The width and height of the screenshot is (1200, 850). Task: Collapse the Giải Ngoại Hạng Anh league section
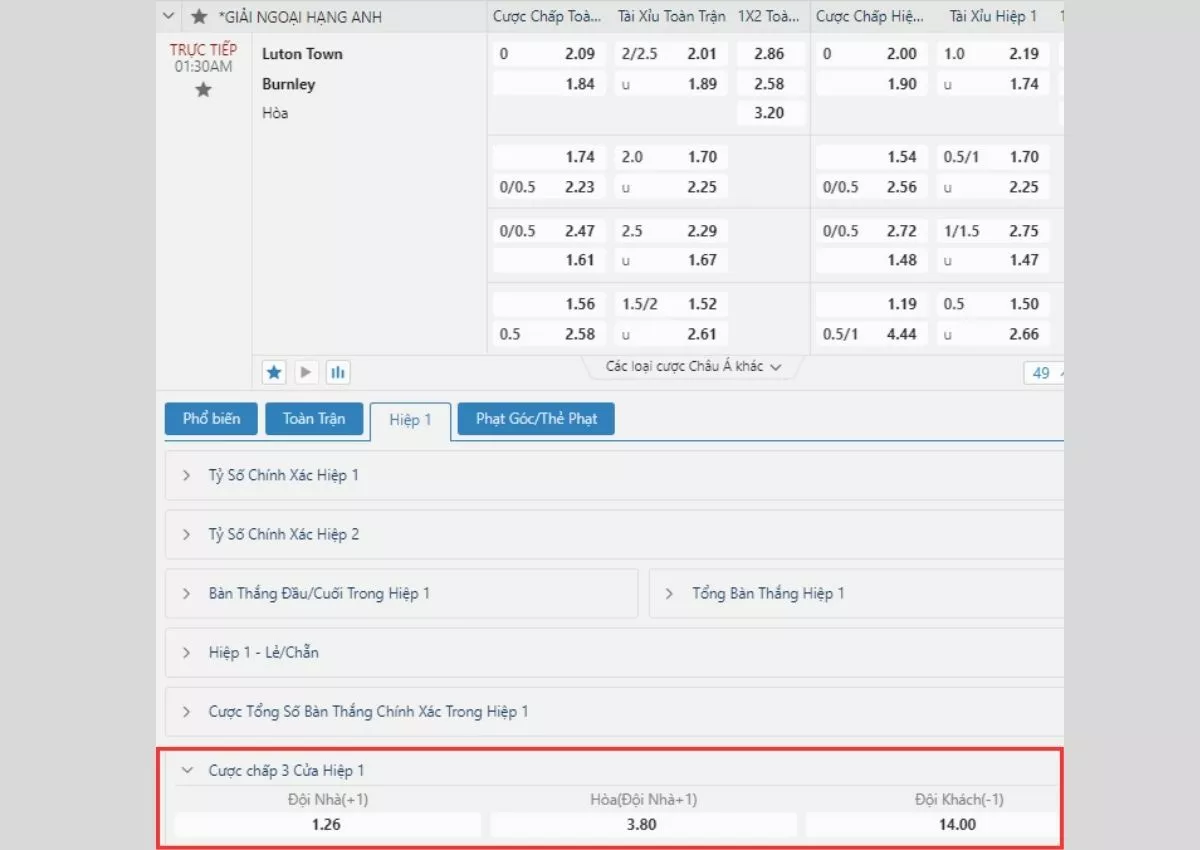(168, 16)
